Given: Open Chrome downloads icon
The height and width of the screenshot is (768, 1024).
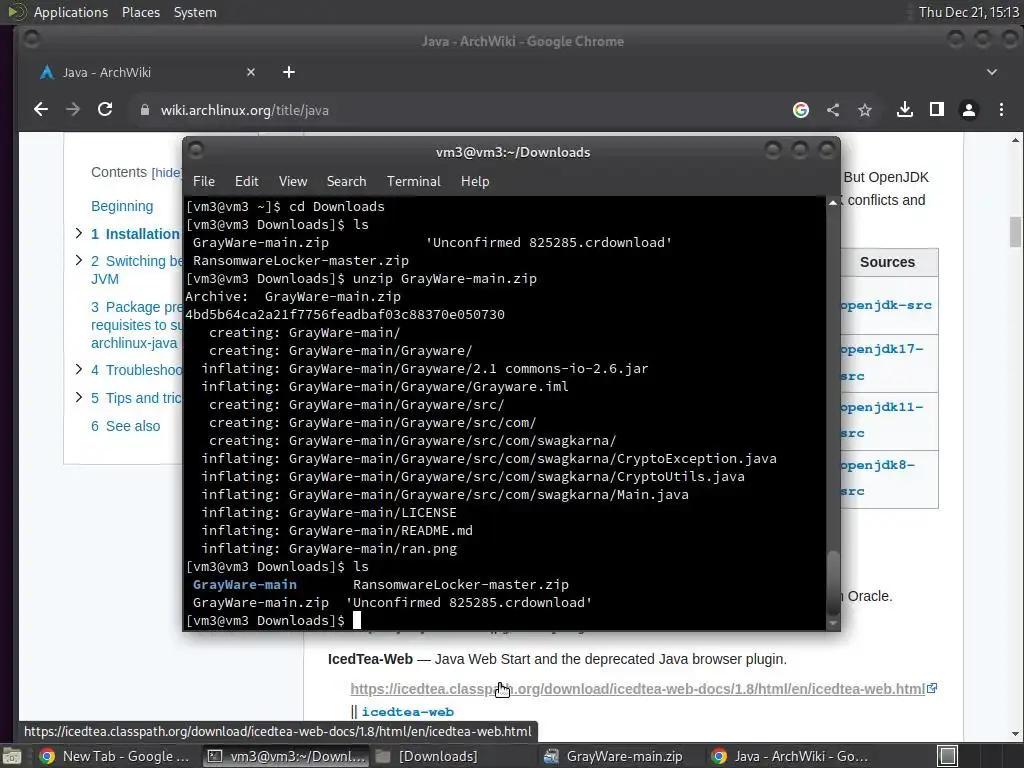Looking at the screenshot, I should click(904, 110).
